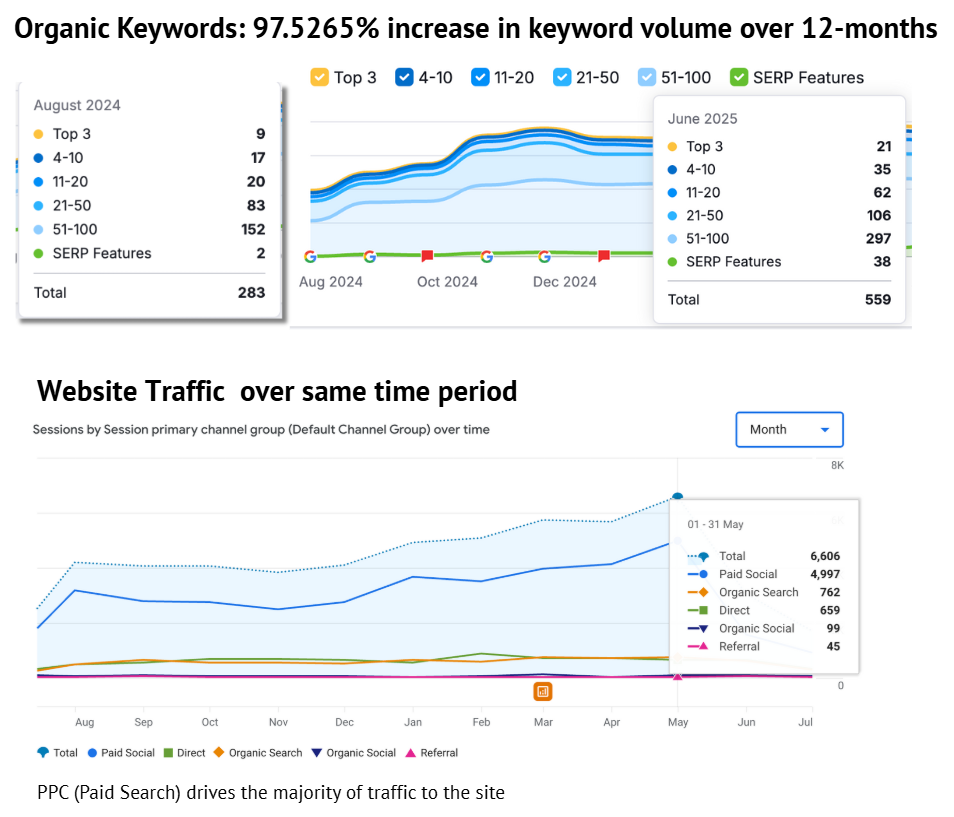Click the Organic Keywords headline text

(476, 28)
